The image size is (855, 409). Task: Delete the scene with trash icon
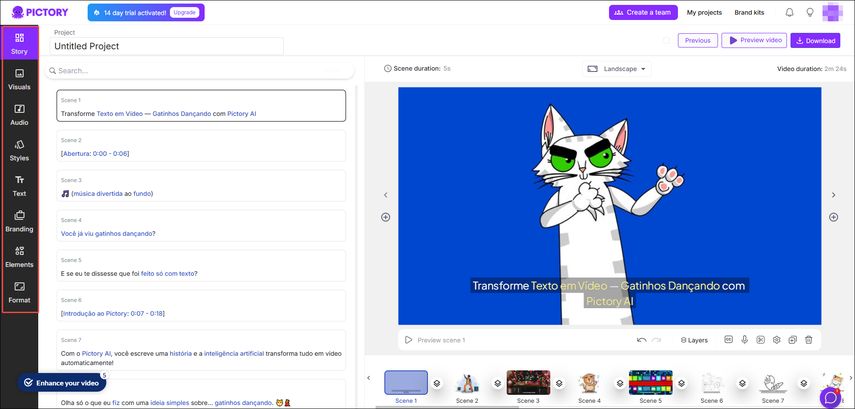point(809,340)
